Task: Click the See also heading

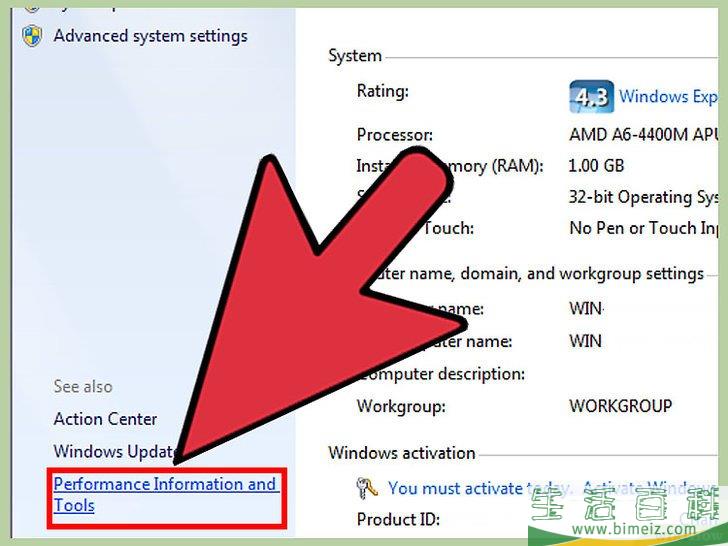Action: pyautogui.click(x=83, y=387)
